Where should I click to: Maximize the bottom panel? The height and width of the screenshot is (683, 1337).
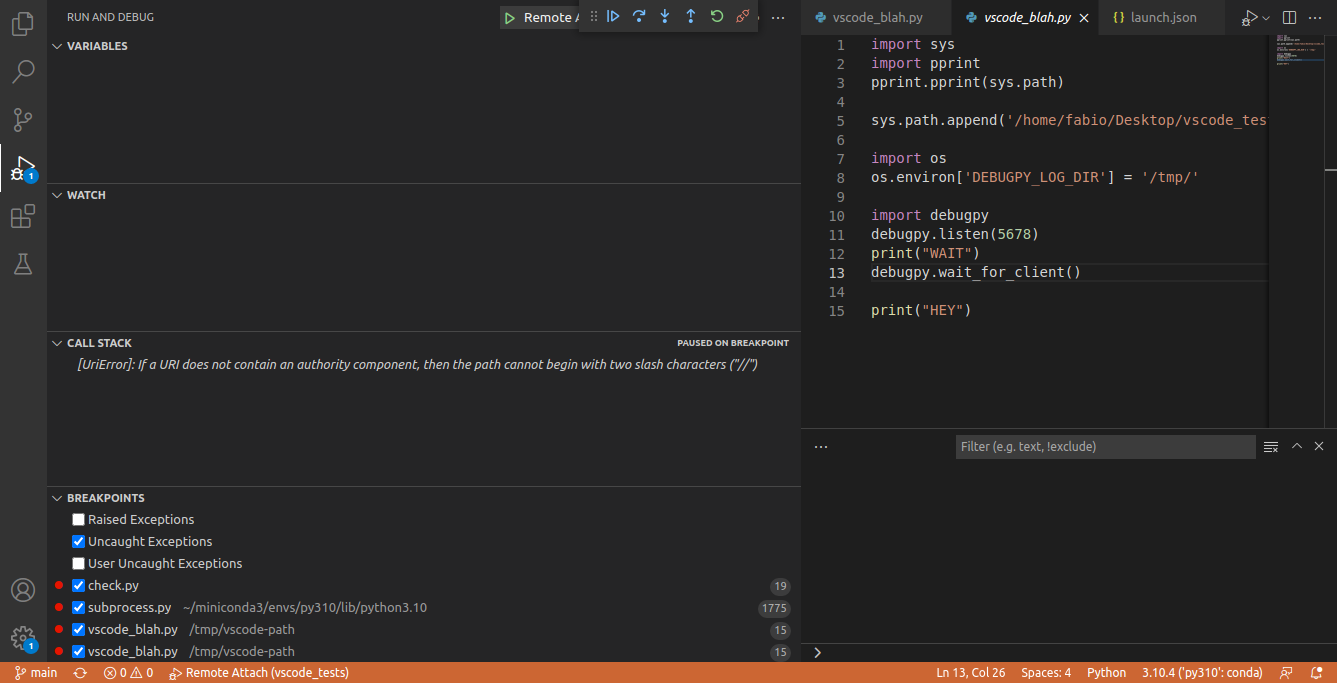tap(1297, 447)
